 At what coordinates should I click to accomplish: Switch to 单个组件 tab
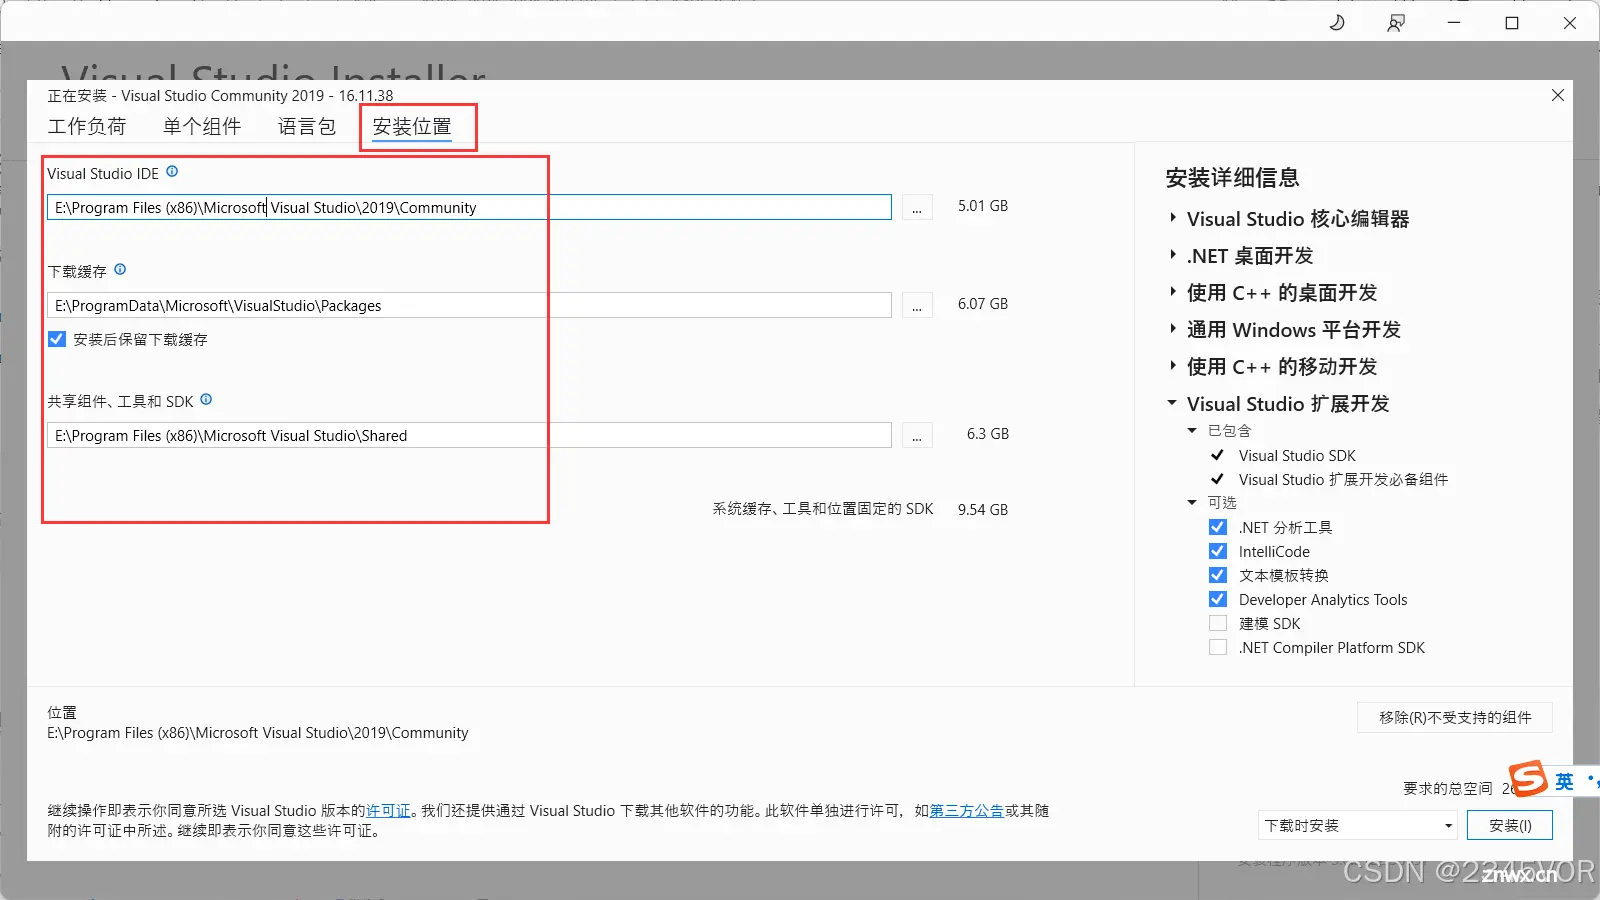point(202,127)
